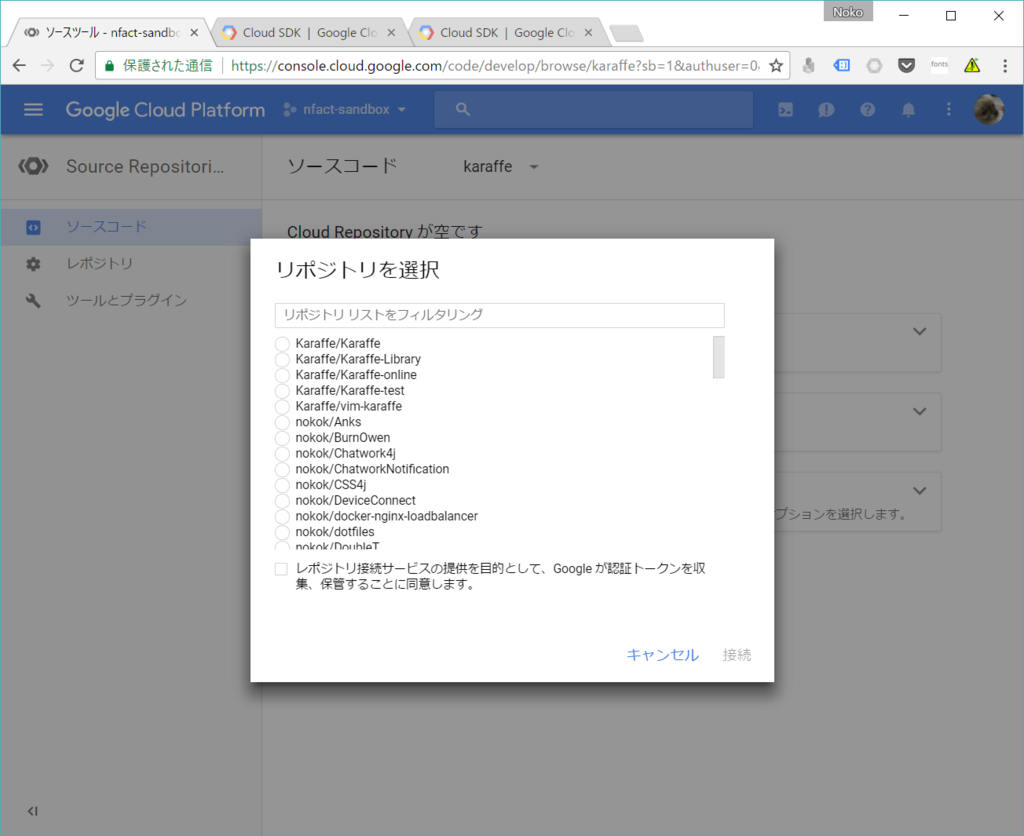Expand the first collapsed panel chevron
This screenshot has height=836, width=1024.
920,331
